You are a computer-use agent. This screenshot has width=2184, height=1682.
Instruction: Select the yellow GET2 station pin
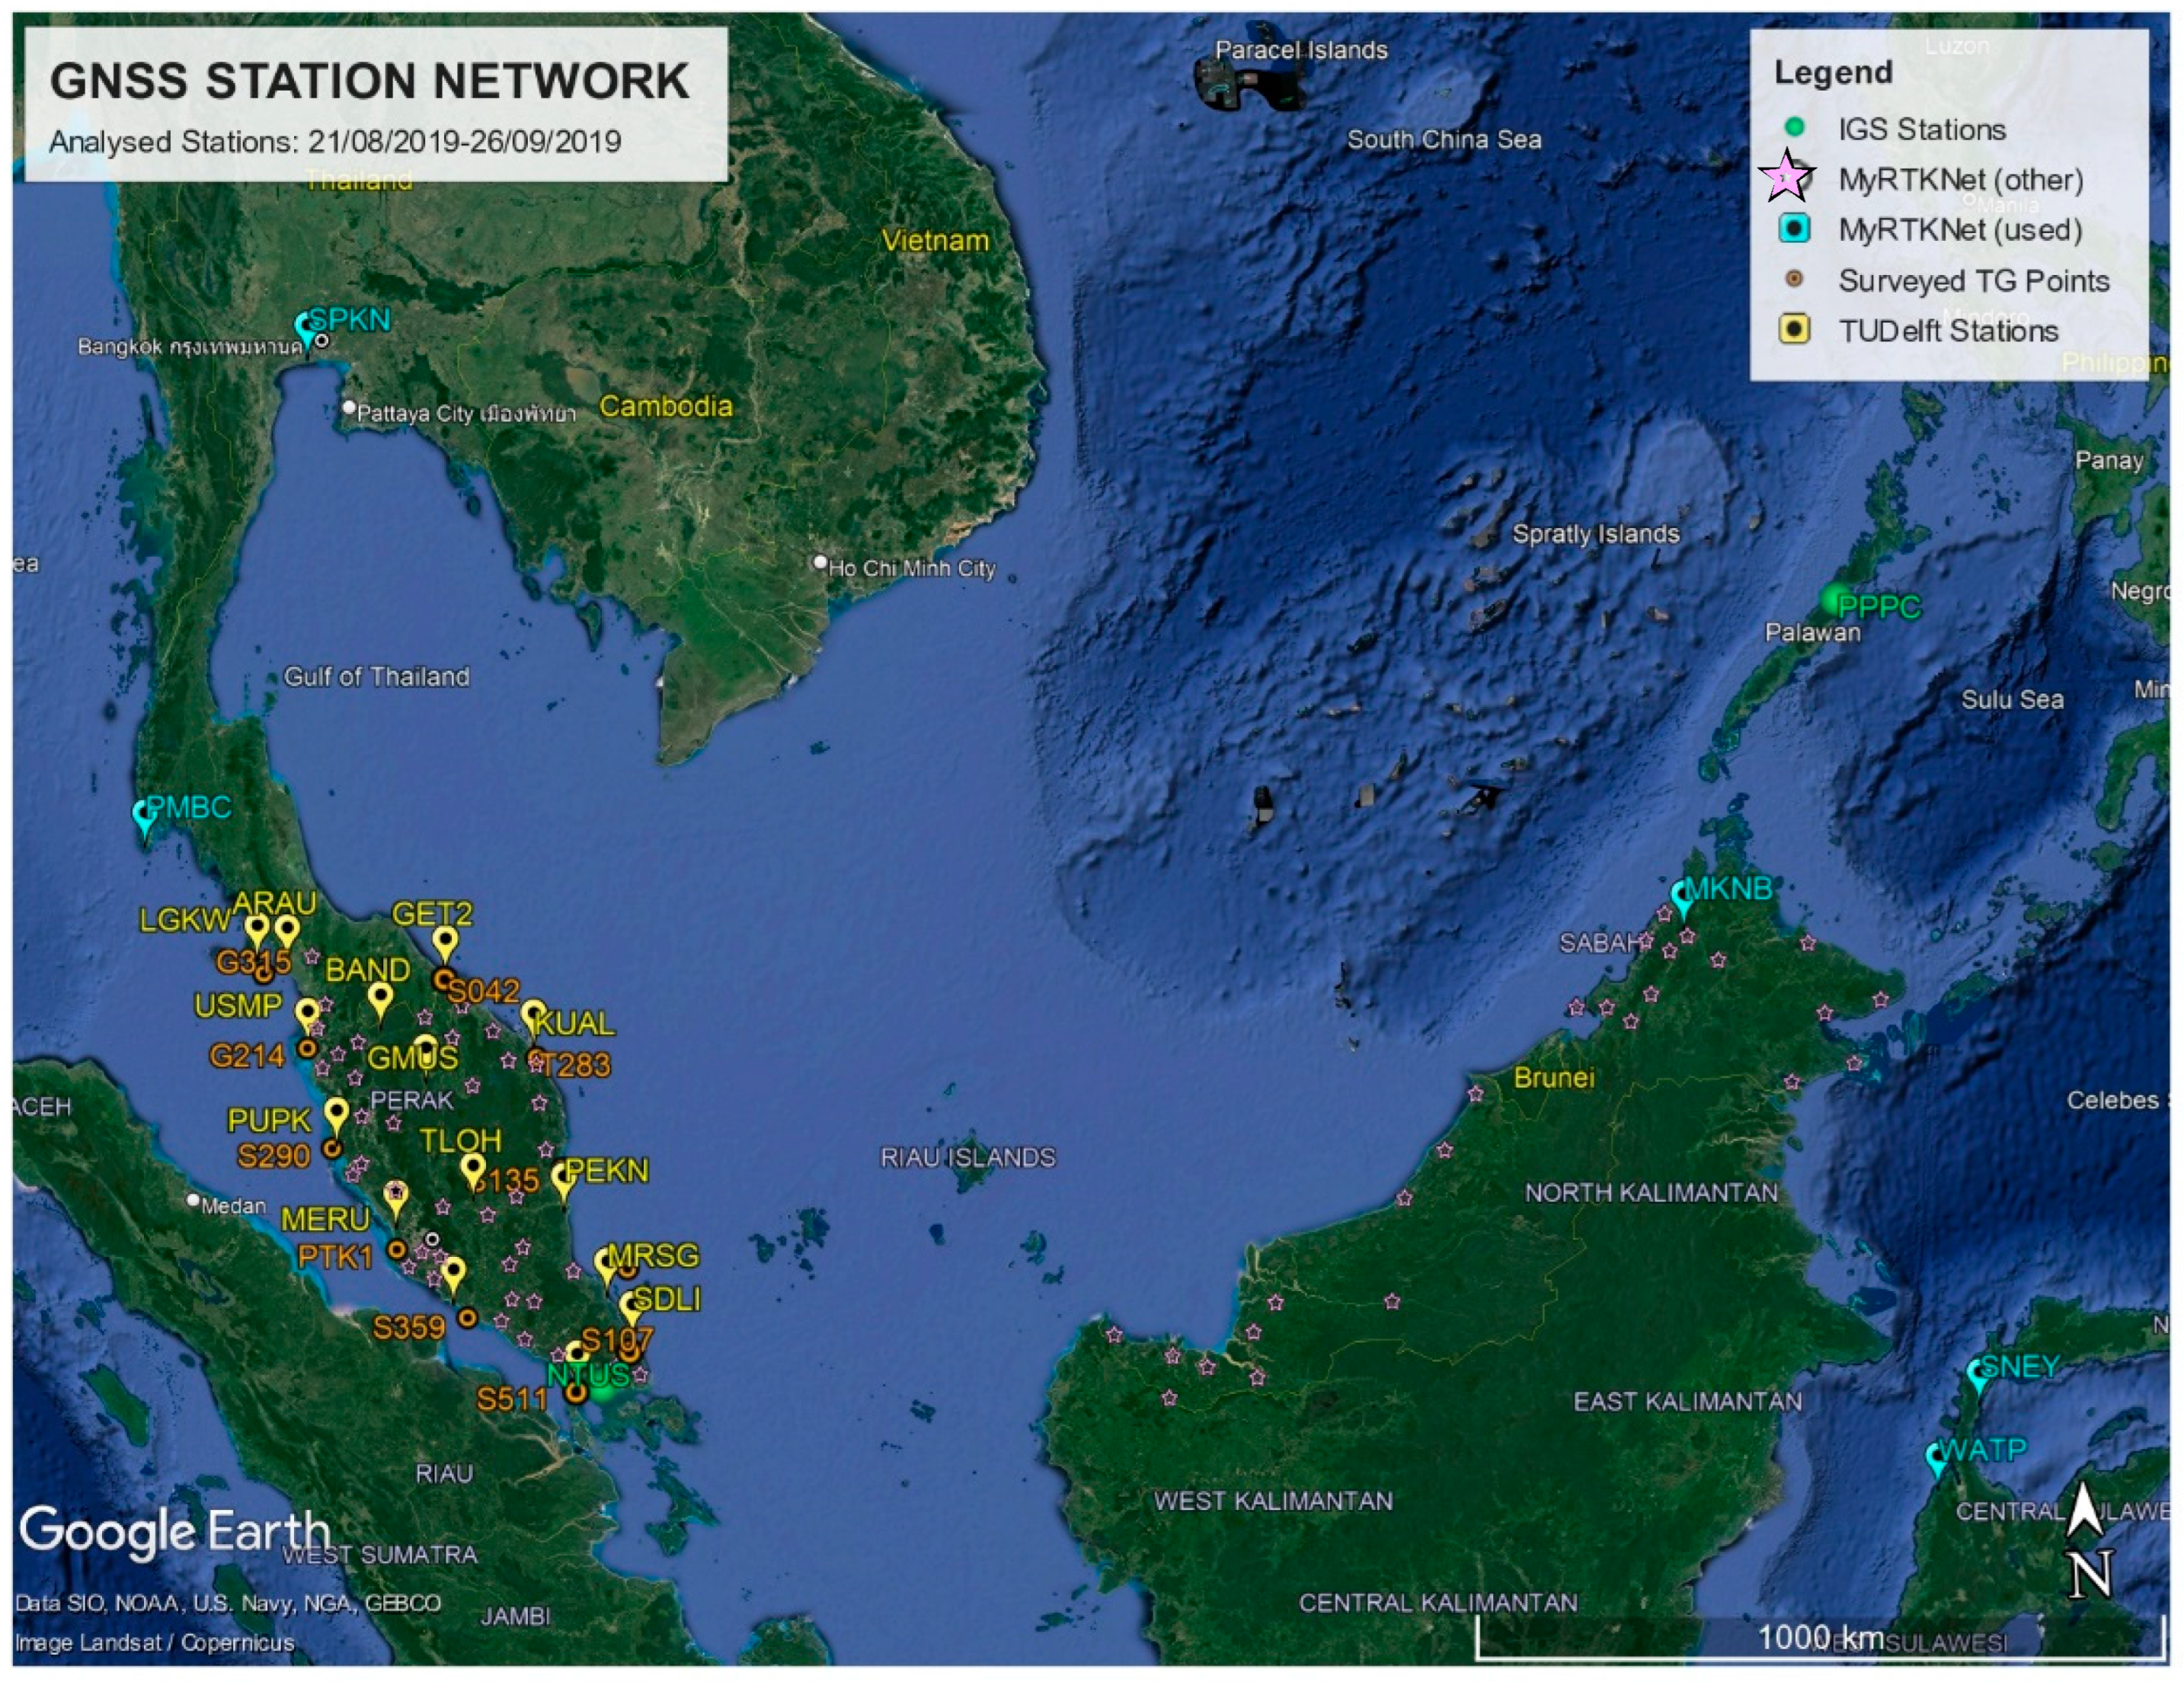pos(445,941)
